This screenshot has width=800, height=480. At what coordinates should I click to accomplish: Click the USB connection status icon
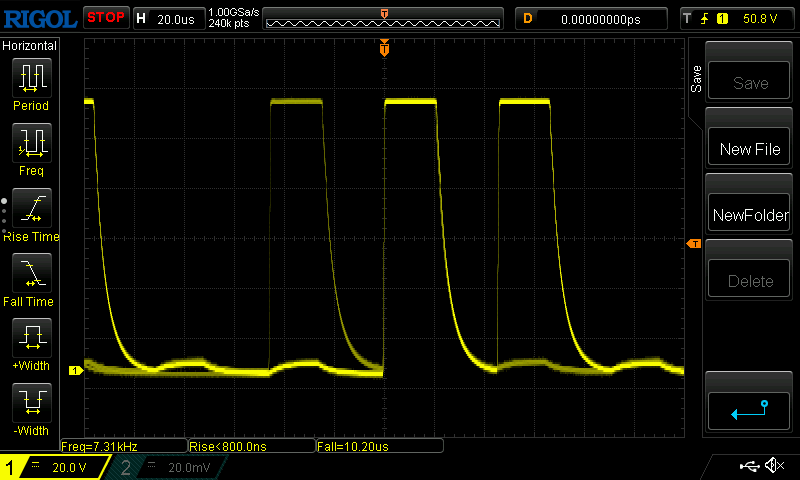pyautogui.click(x=747, y=466)
